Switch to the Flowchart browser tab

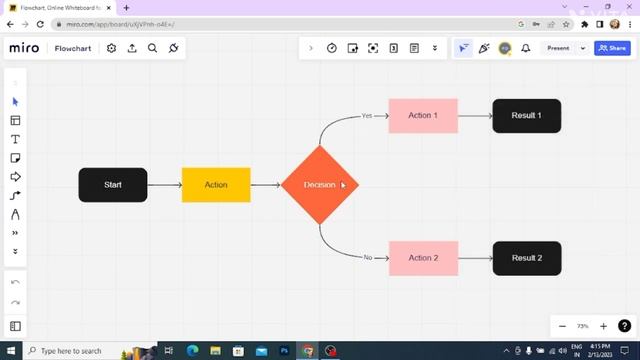click(x=60, y=8)
